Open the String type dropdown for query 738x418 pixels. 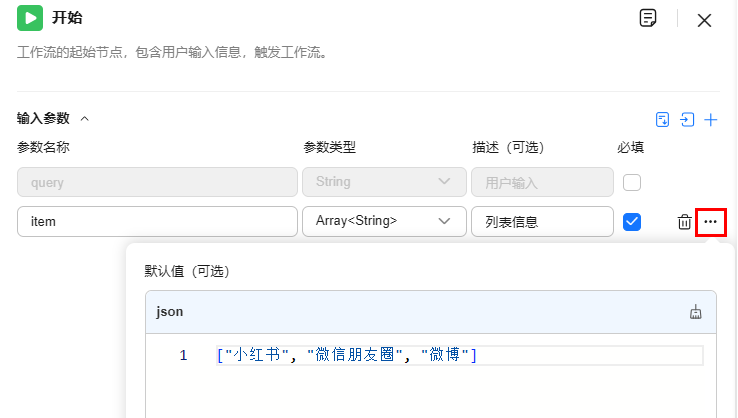click(384, 182)
